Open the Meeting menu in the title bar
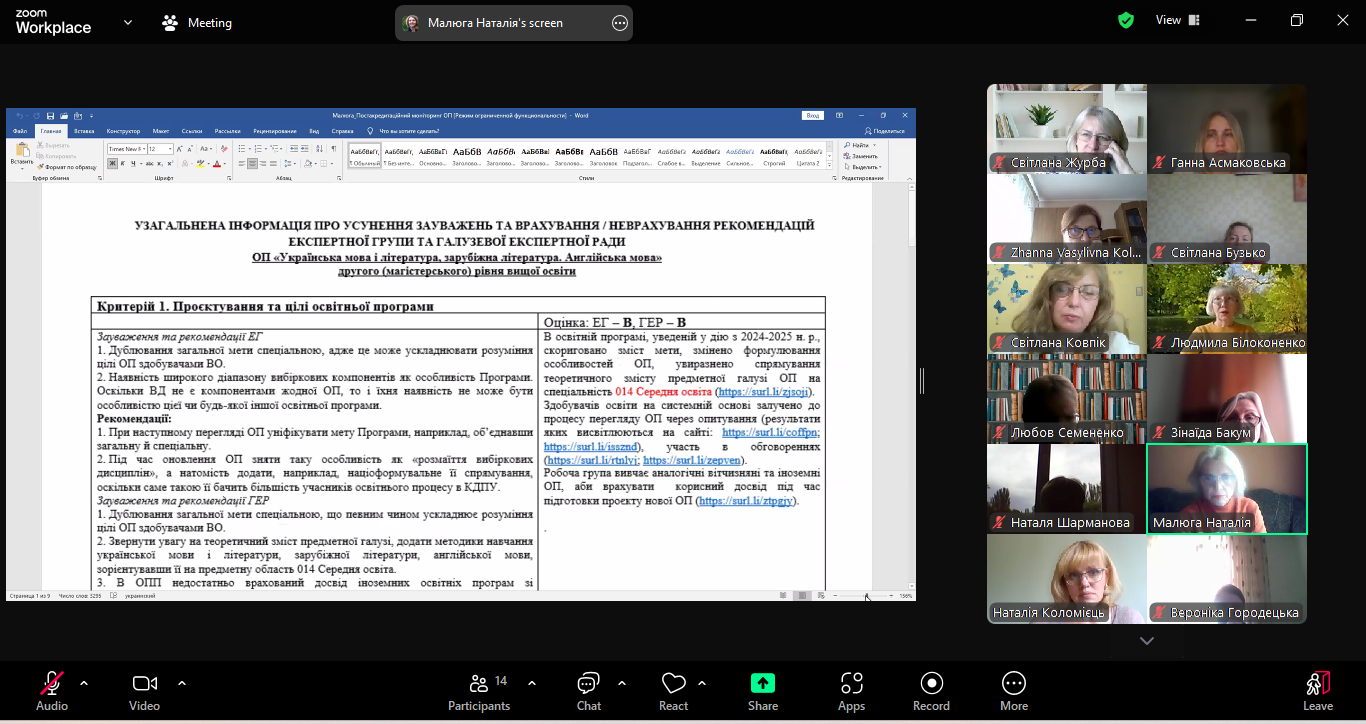Screen dimensions: 1366x724 click(197, 22)
